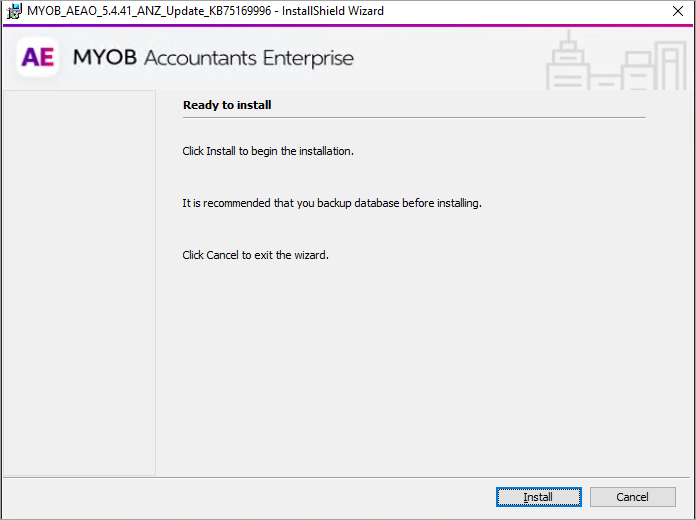Open the installer icon system menu
Image resolution: width=696 pixels, height=520 pixels.
14,11
